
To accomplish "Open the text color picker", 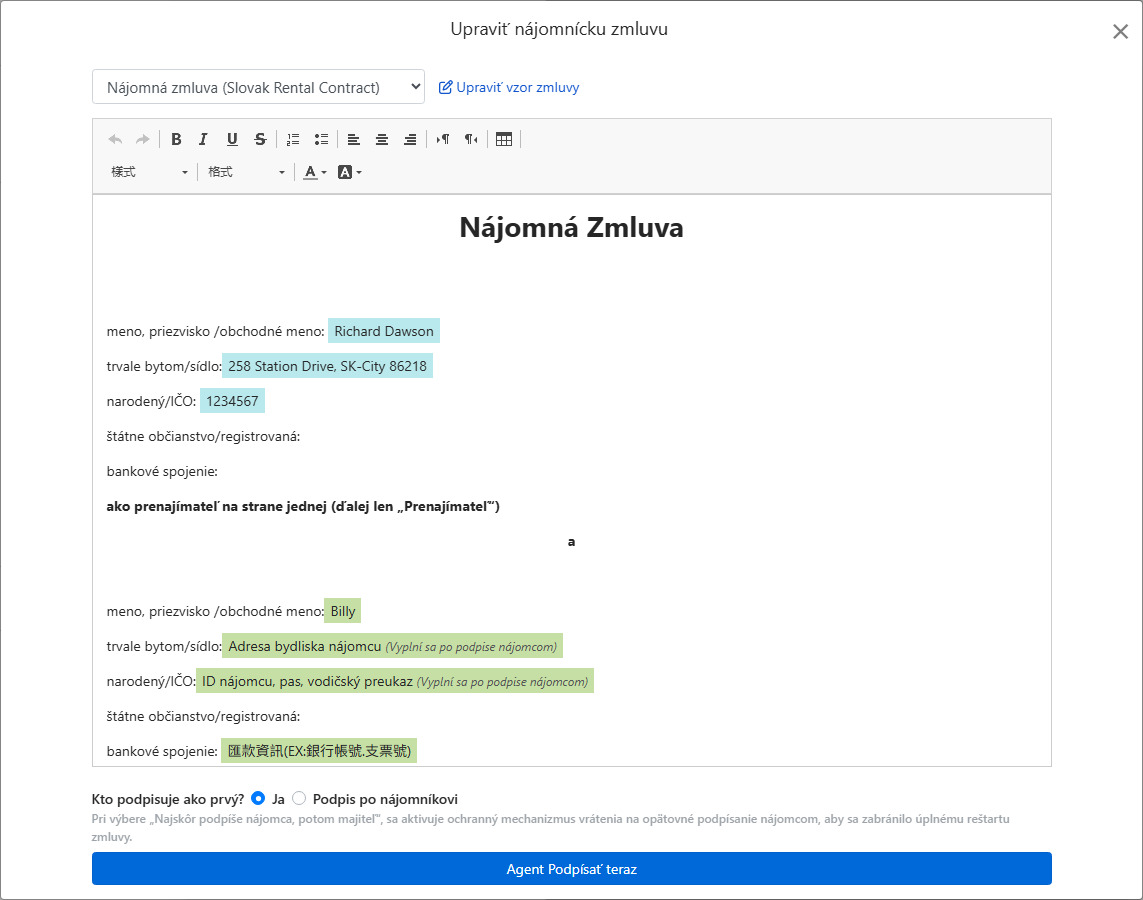I will click(315, 172).
